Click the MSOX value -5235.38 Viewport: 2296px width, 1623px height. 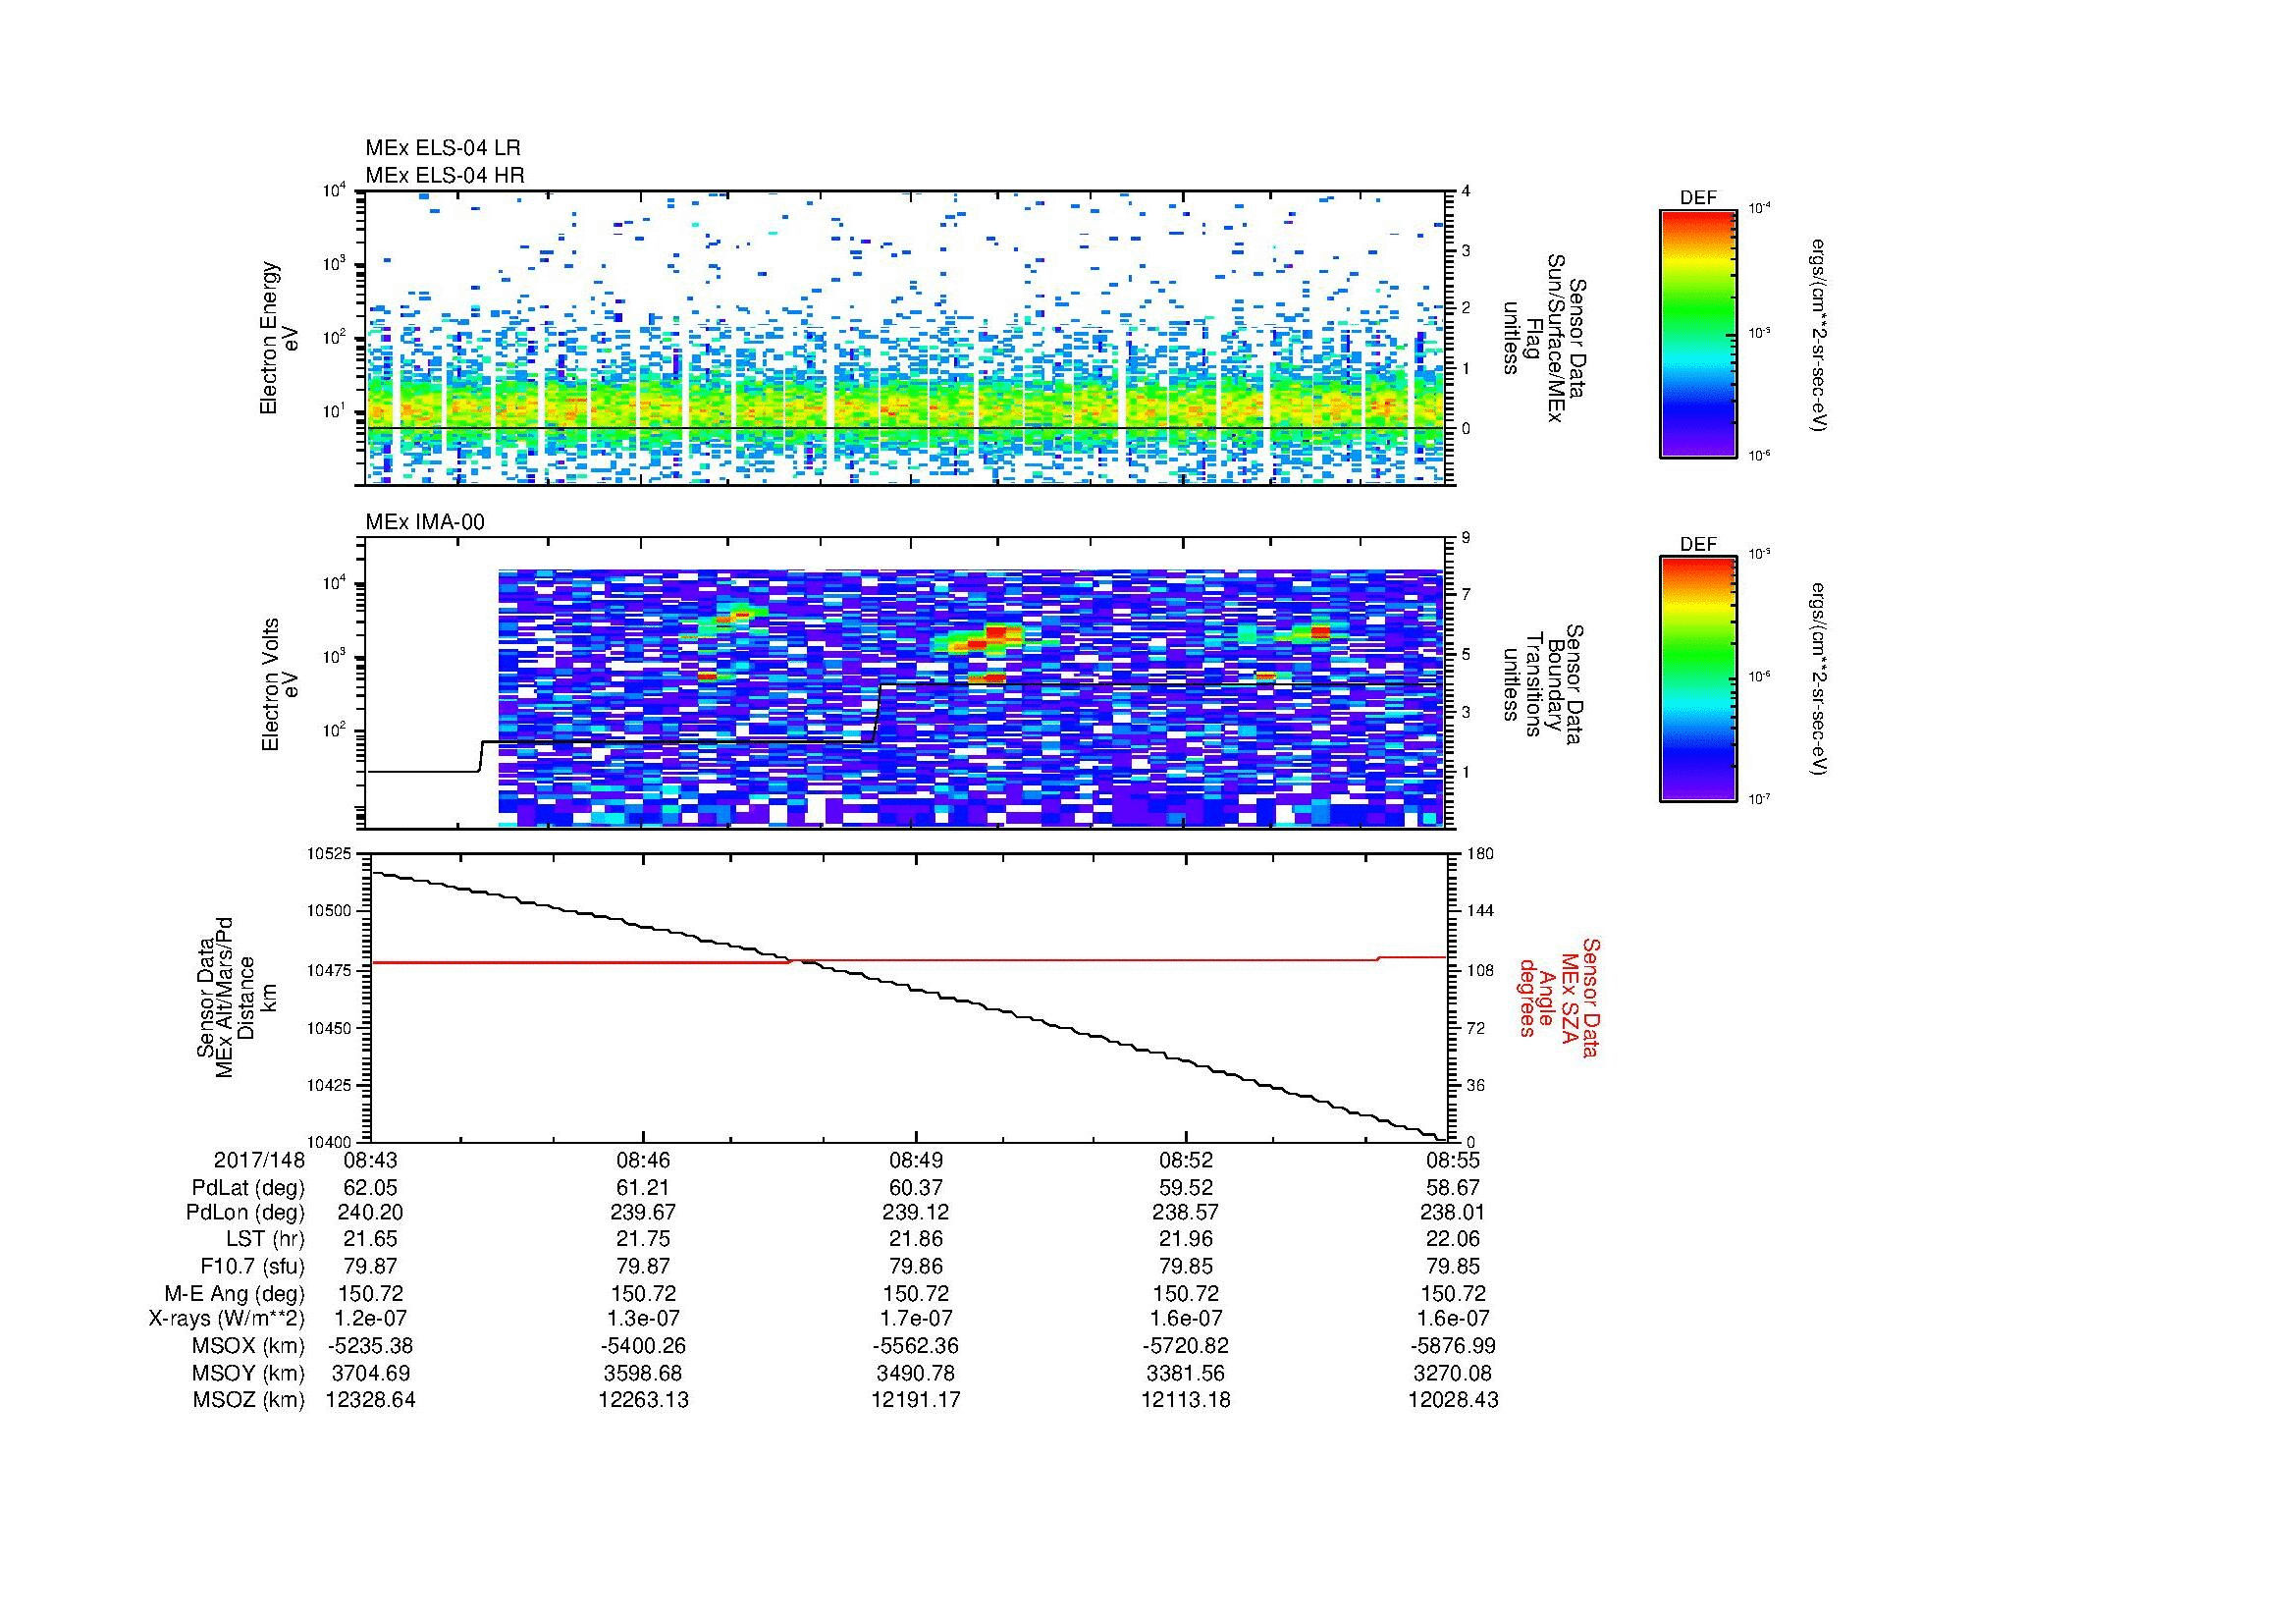370,1346
